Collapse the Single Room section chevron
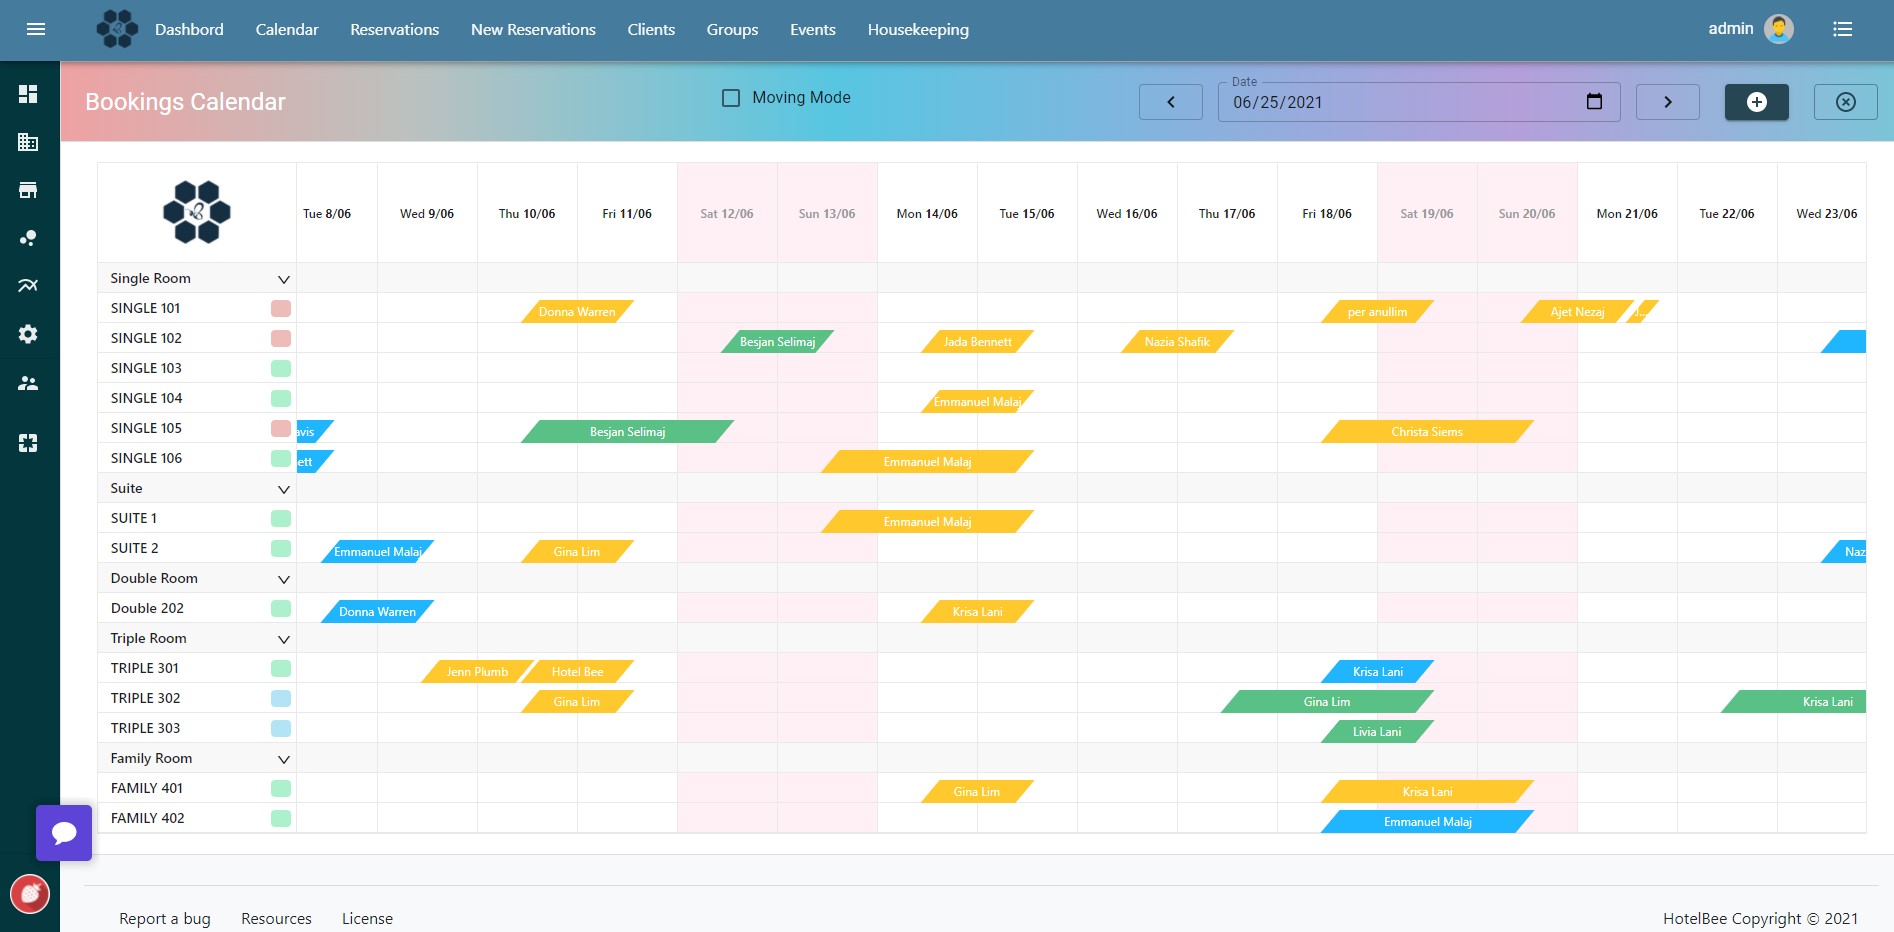Viewport: 1894px width, 932px height. click(283, 279)
